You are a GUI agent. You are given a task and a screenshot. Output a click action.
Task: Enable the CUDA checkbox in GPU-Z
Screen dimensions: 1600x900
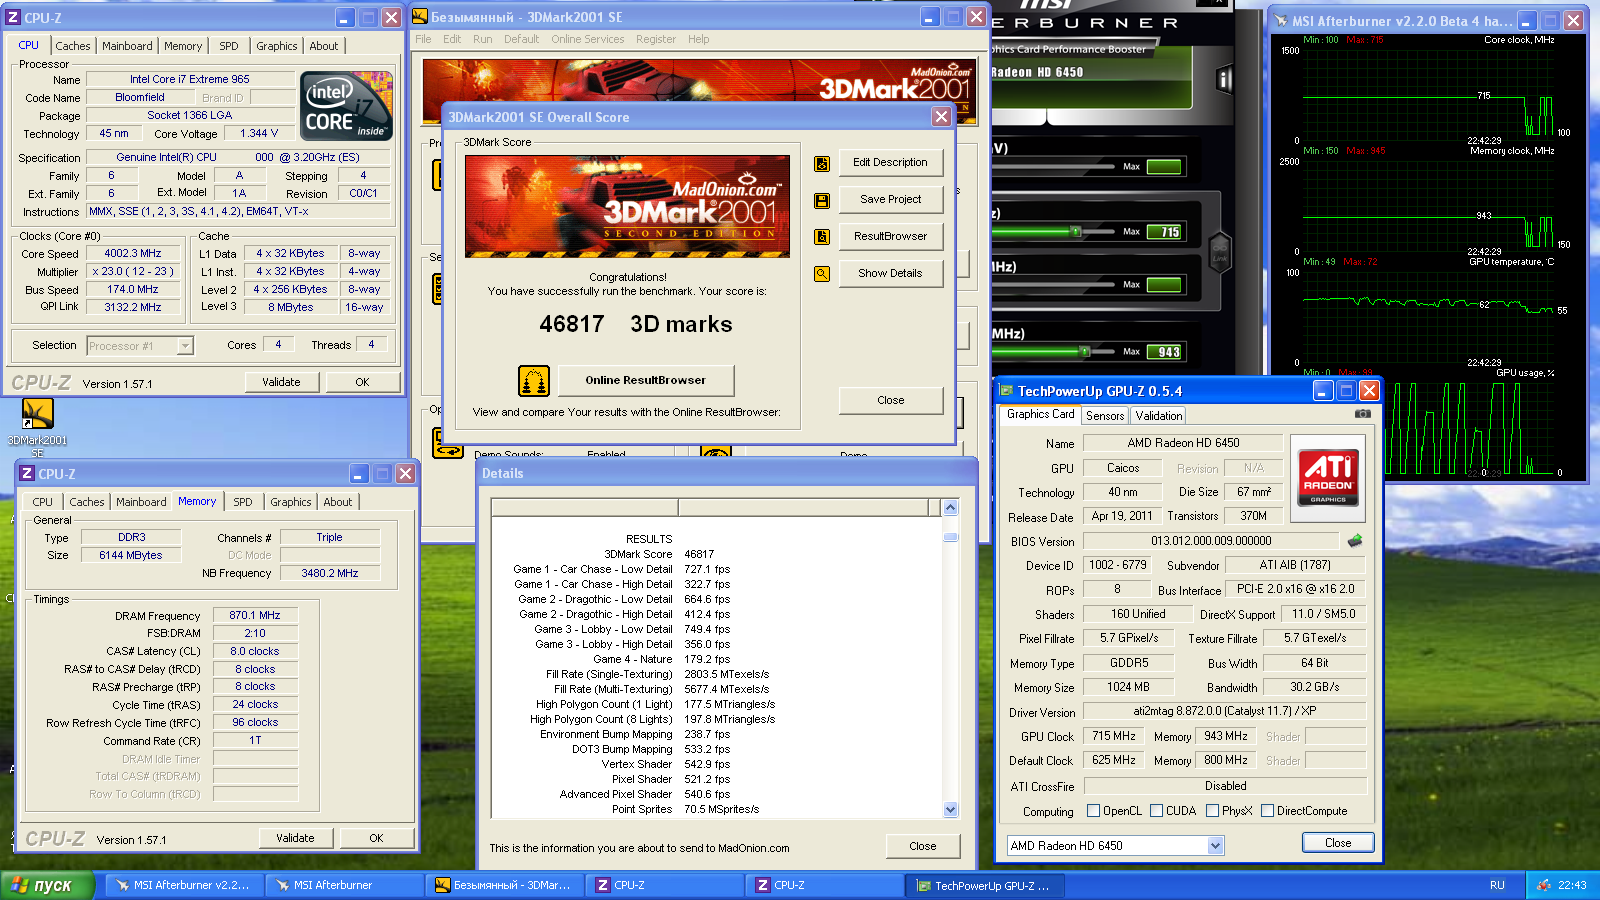[1157, 811]
